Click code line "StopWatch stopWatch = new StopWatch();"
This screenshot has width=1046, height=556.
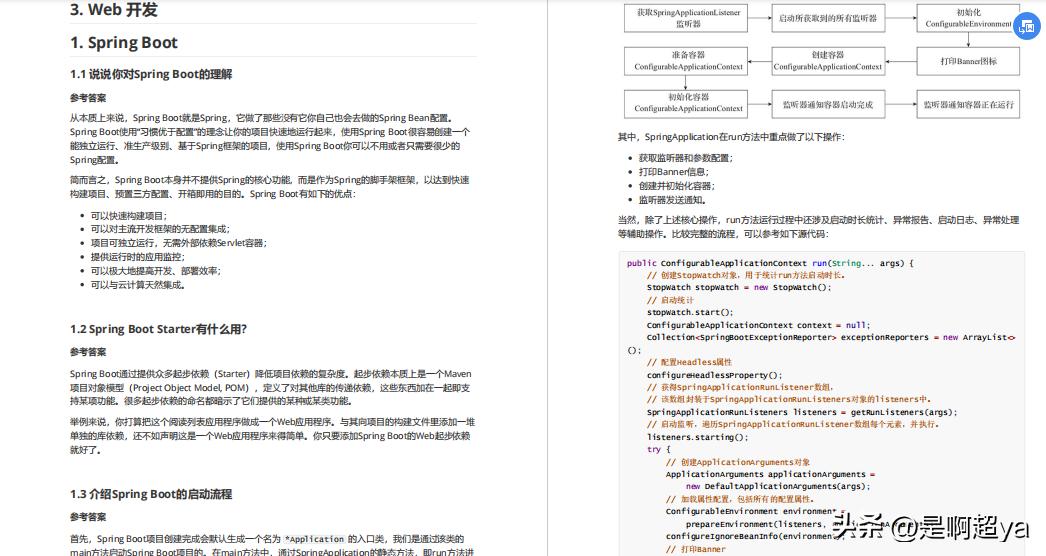point(738,288)
